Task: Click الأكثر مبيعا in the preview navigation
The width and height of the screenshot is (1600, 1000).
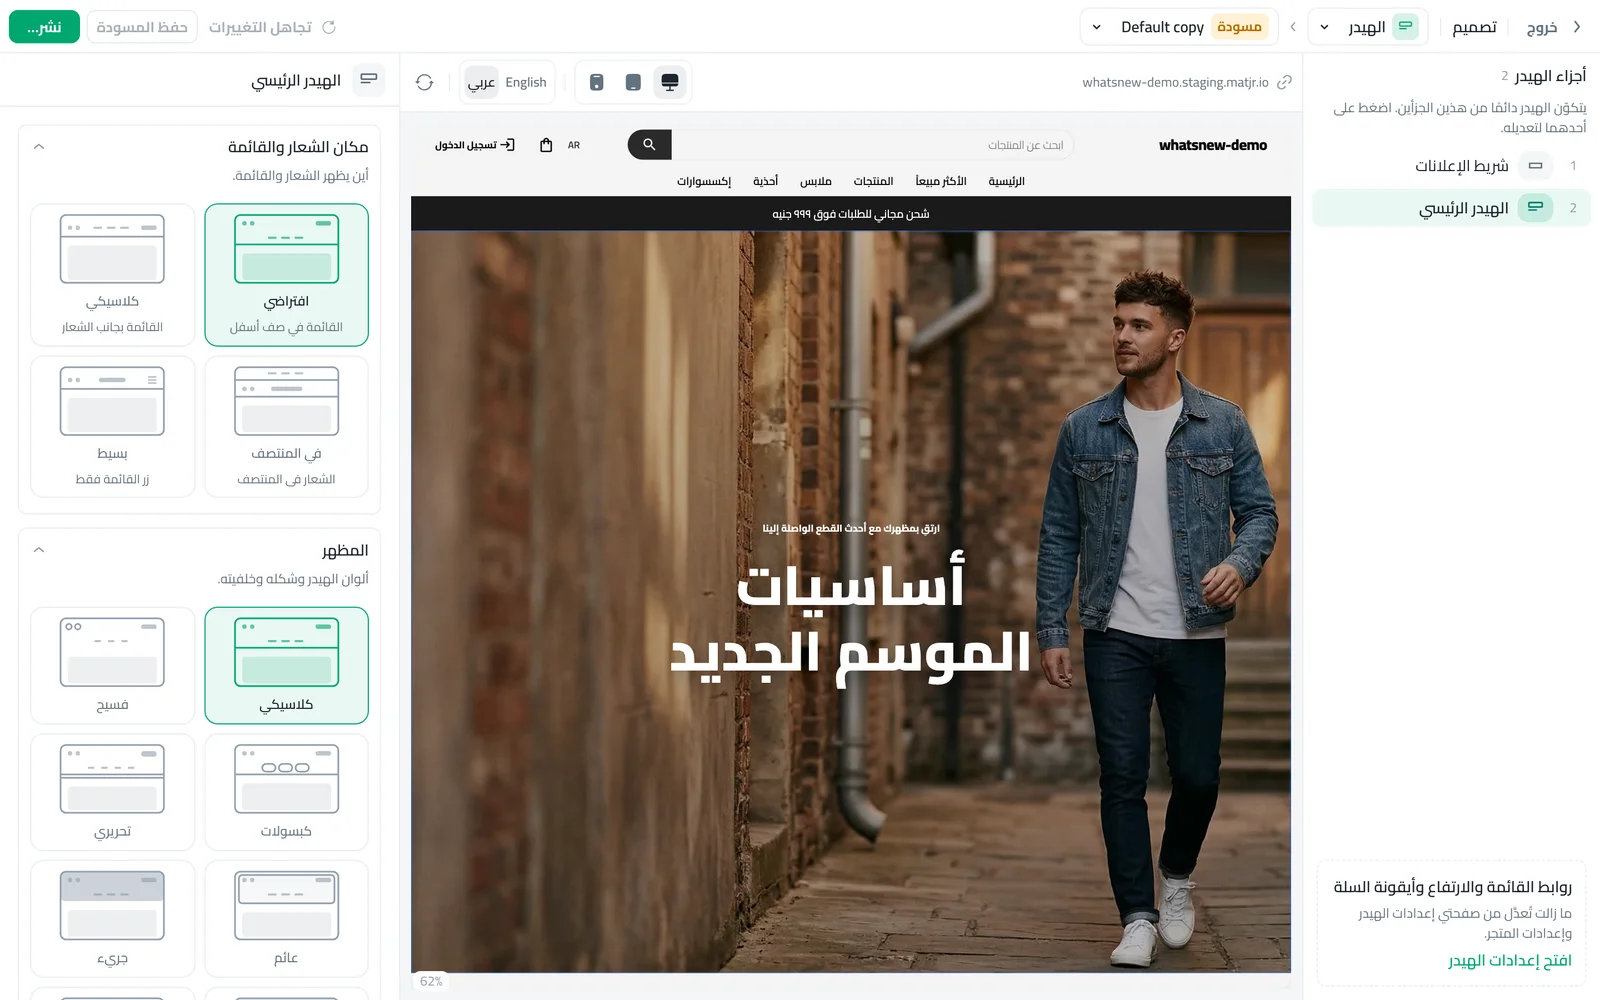Action: click(941, 181)
